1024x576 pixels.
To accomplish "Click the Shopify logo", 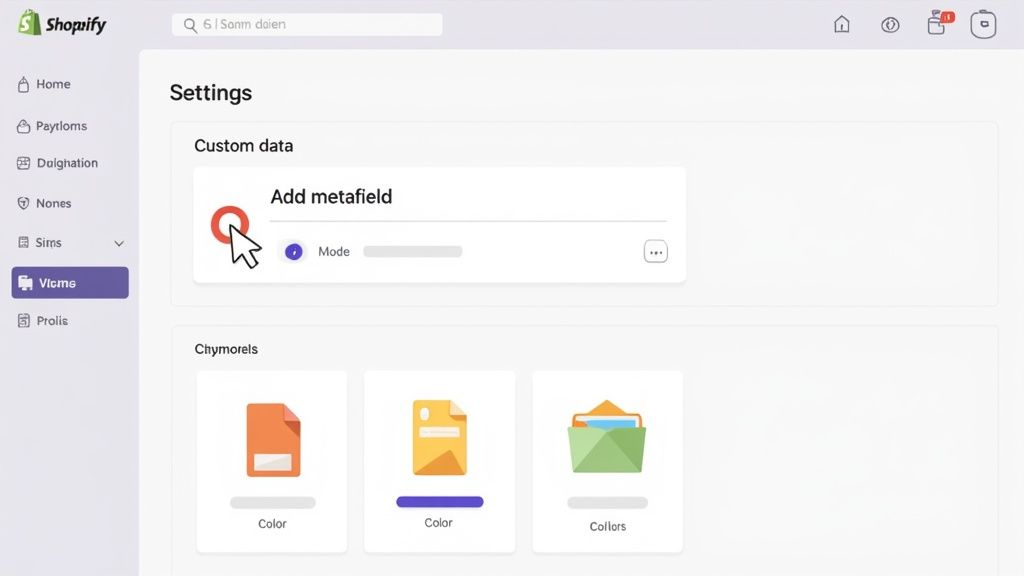I will [x=63, y=23].
